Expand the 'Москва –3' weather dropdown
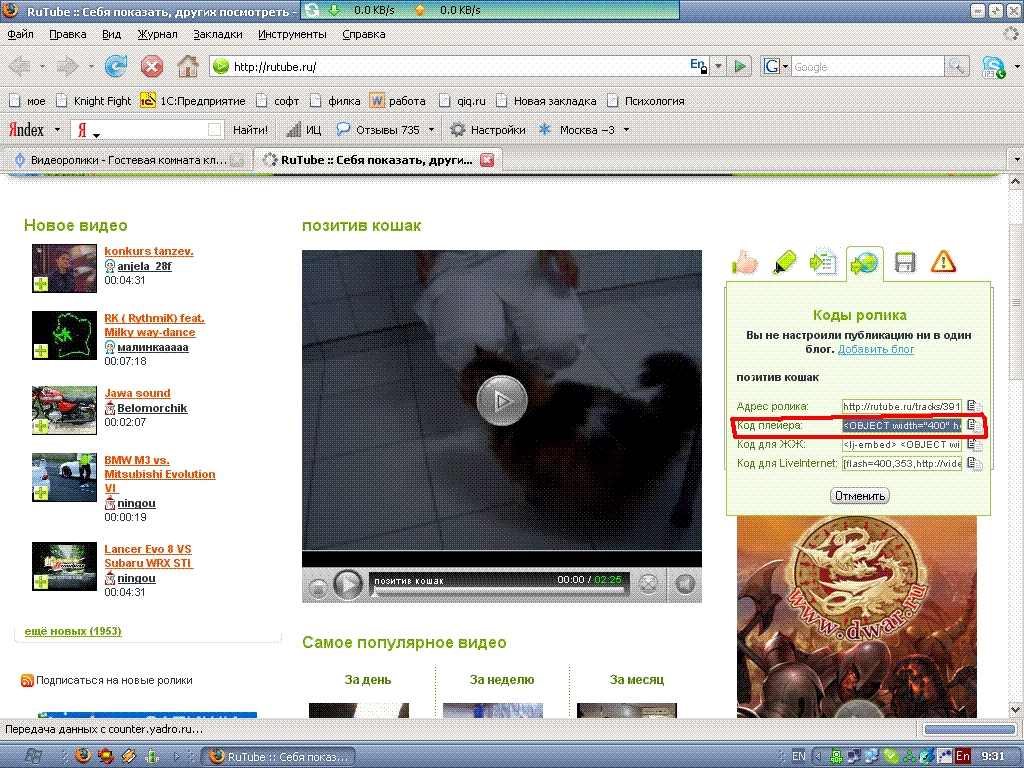The image size is (1024, 768). 626,130
